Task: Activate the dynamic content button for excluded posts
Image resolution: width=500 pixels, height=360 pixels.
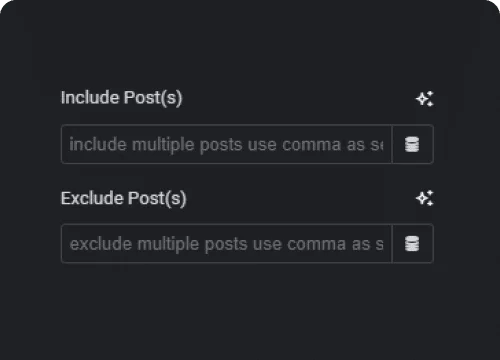Action: coord(413,244)
